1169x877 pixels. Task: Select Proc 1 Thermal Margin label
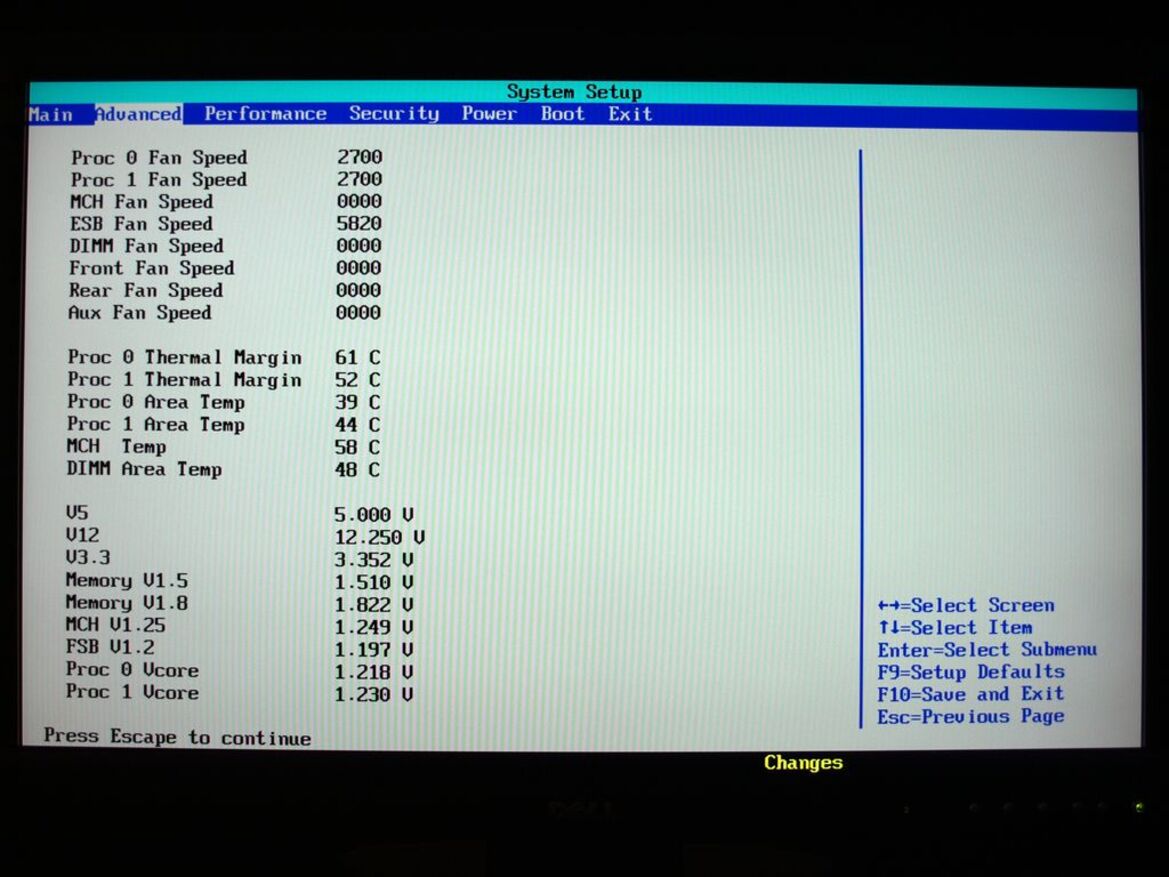coord(185,380)
